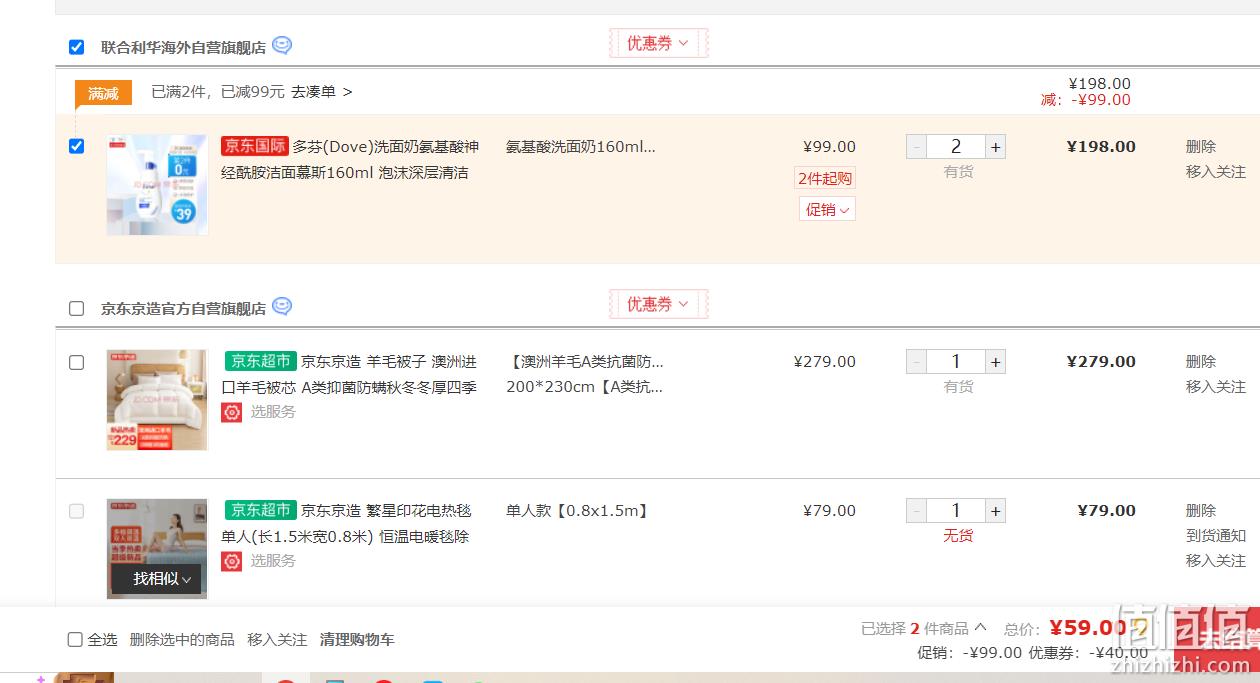1260x683 pixels.
Task: Open 羊毛被子 product thumbnail
Action: pyautogui.click(x=157, y=400)
